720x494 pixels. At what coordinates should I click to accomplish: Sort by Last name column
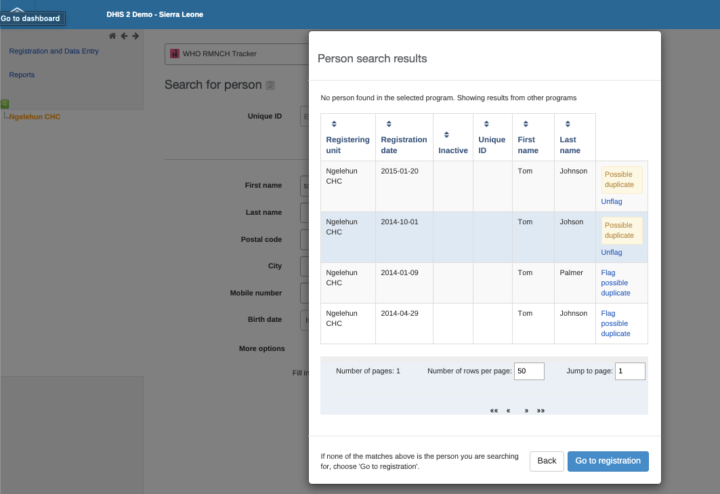click(568, 124)
